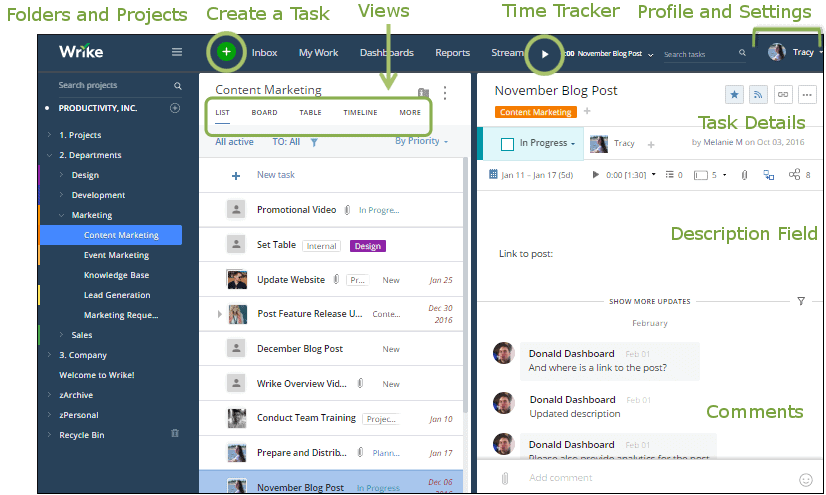Open emoji picker in comment box
Screen dimensions: 826x495
coord(805,480)
